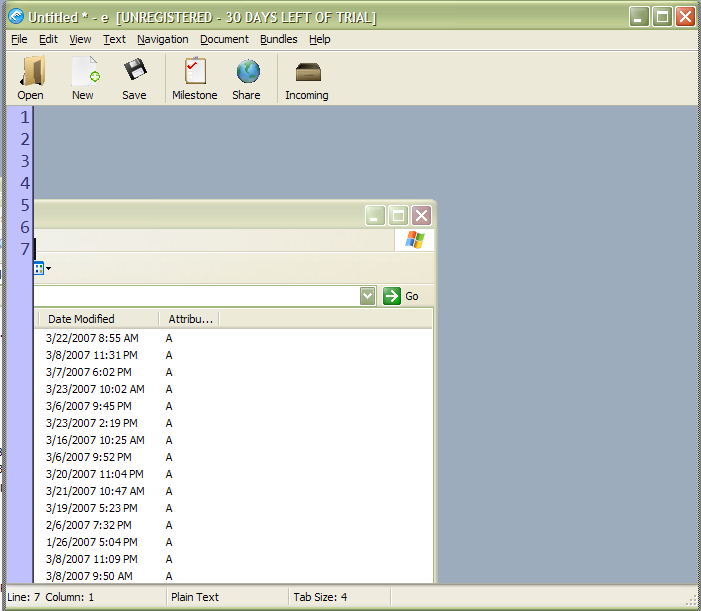Select row dated 3/23/2007 2:19 PM
Screen dimensions: 701x611
click(92, 423)
